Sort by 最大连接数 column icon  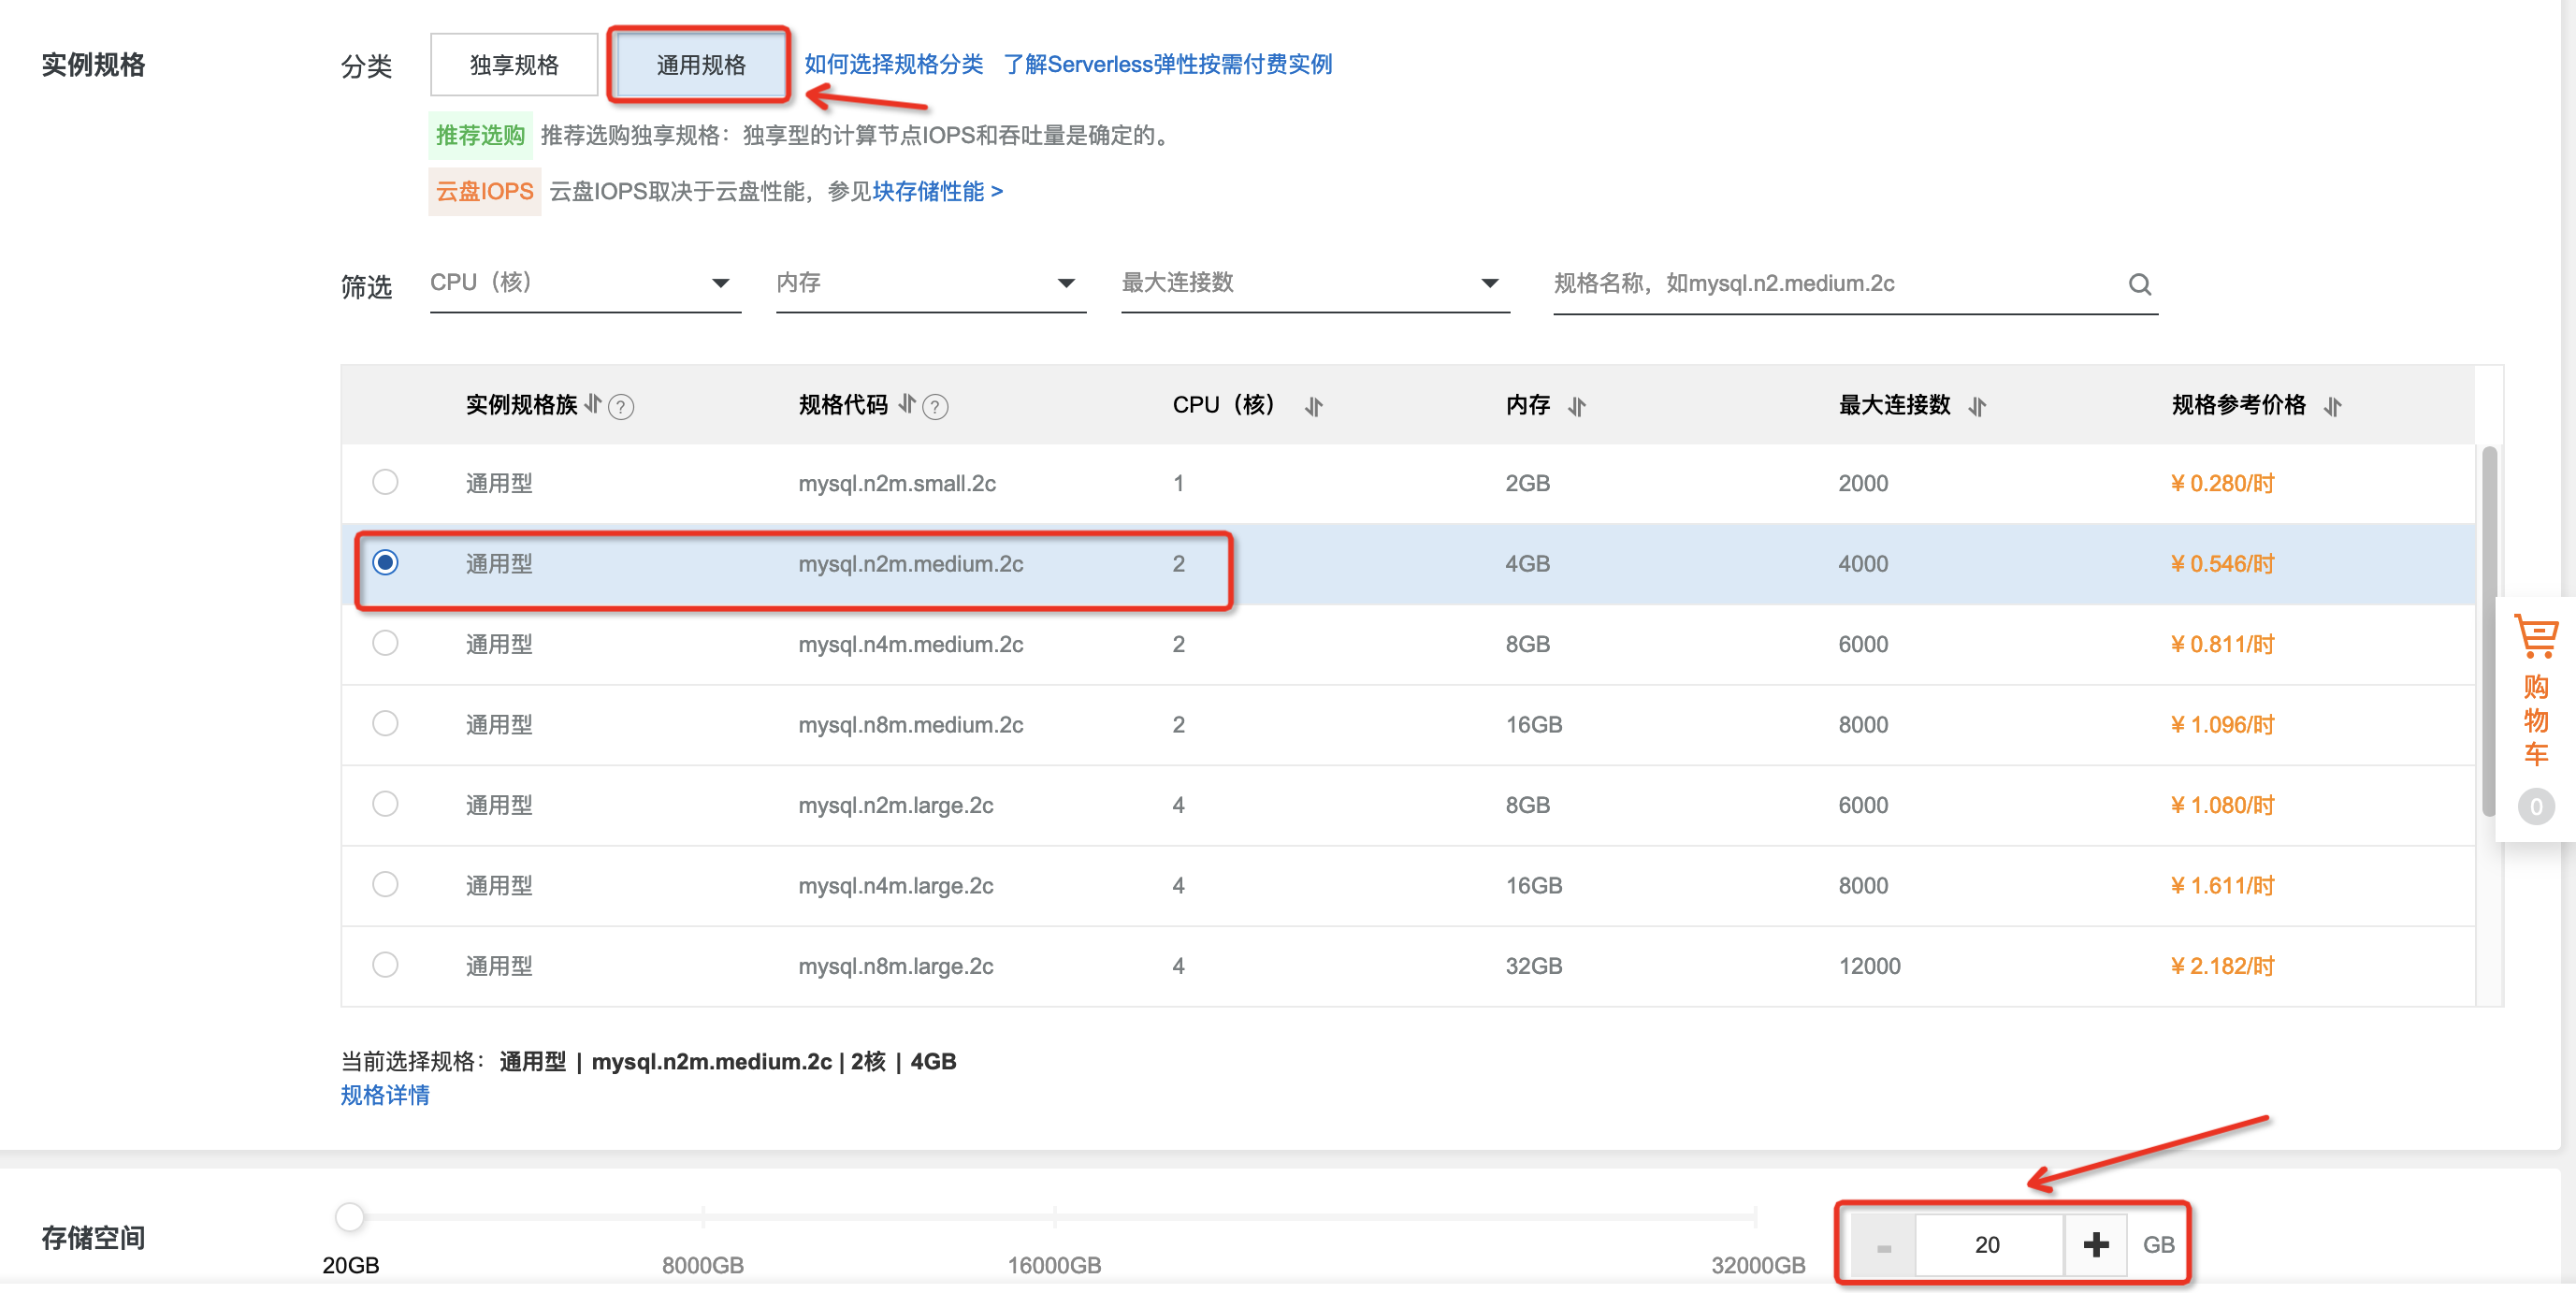pyautogui.click(x=1976, y=406)
